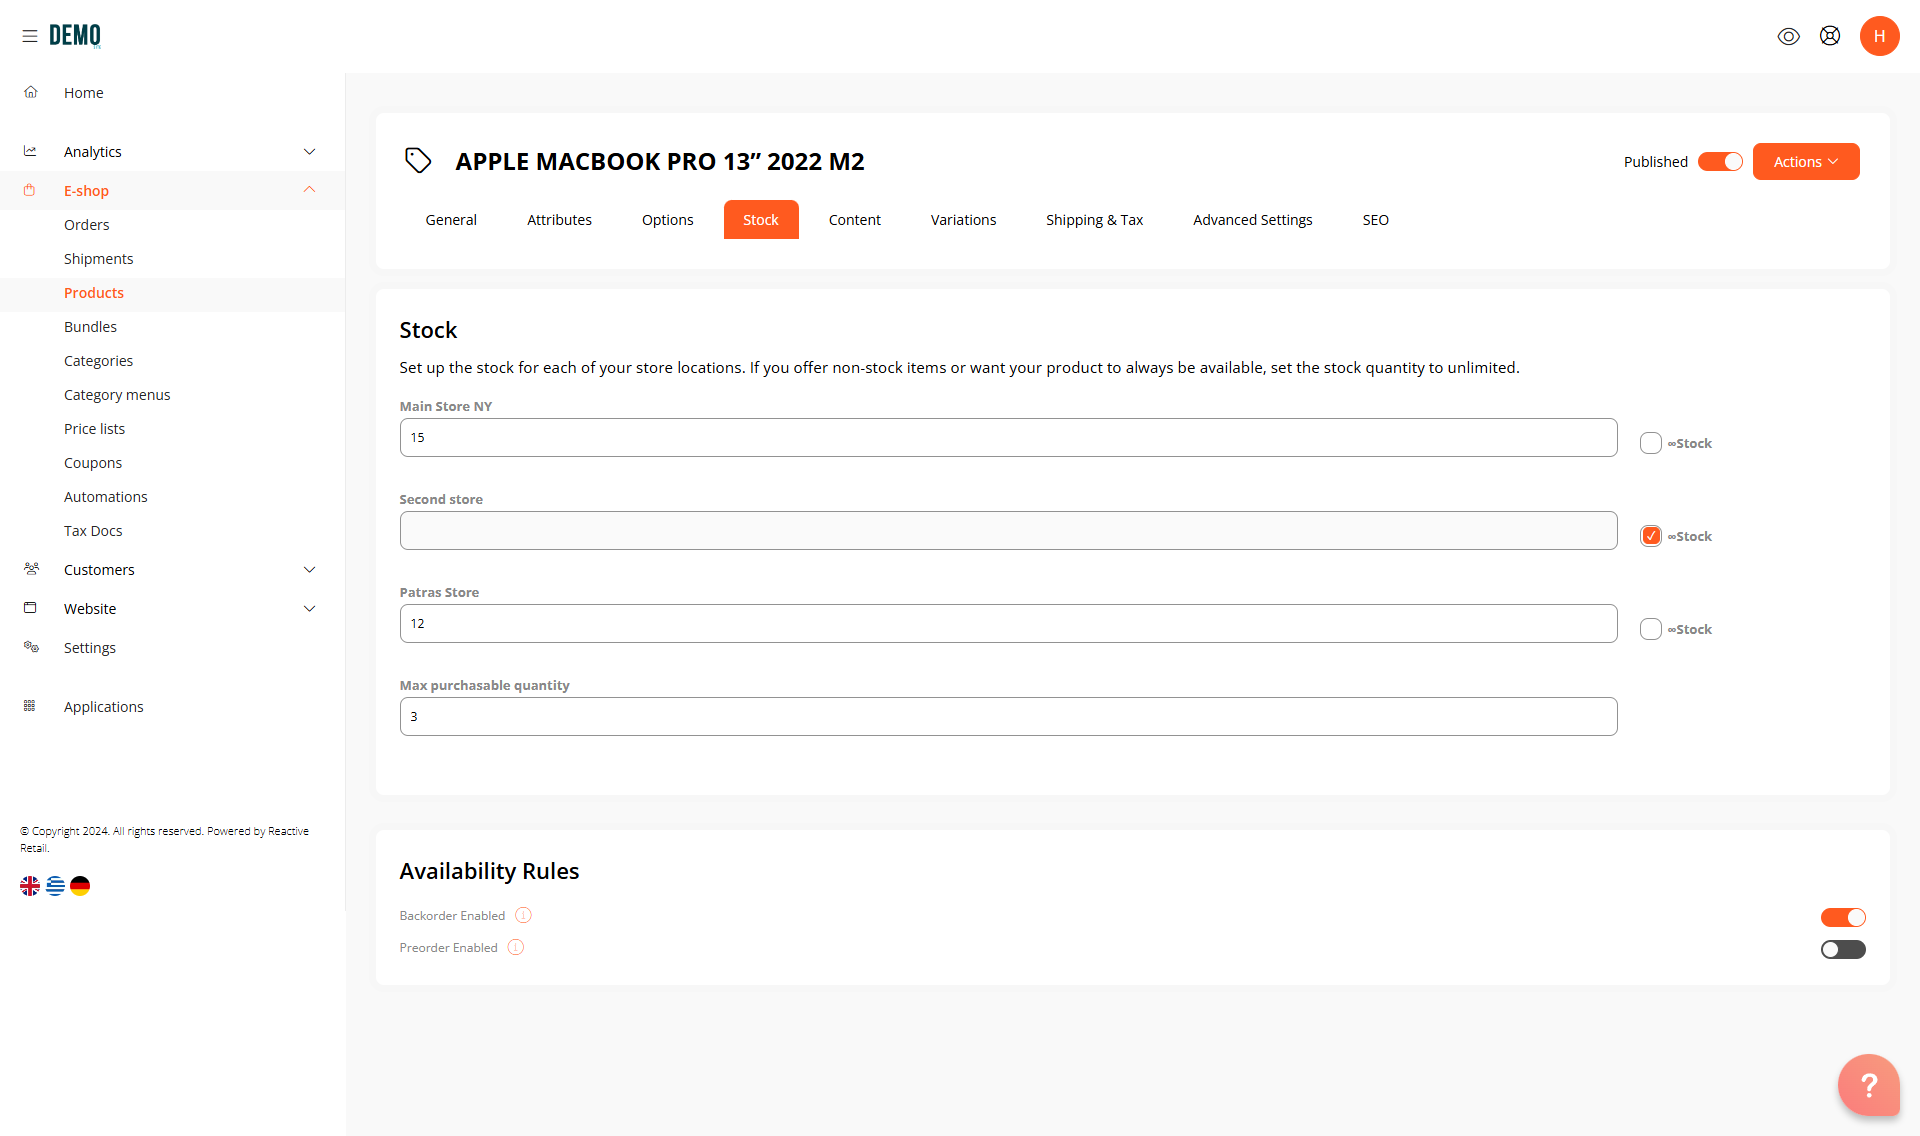1920x1136 pixels.
Task: Click the product tag icon
Action: click(x=418, y=160)
